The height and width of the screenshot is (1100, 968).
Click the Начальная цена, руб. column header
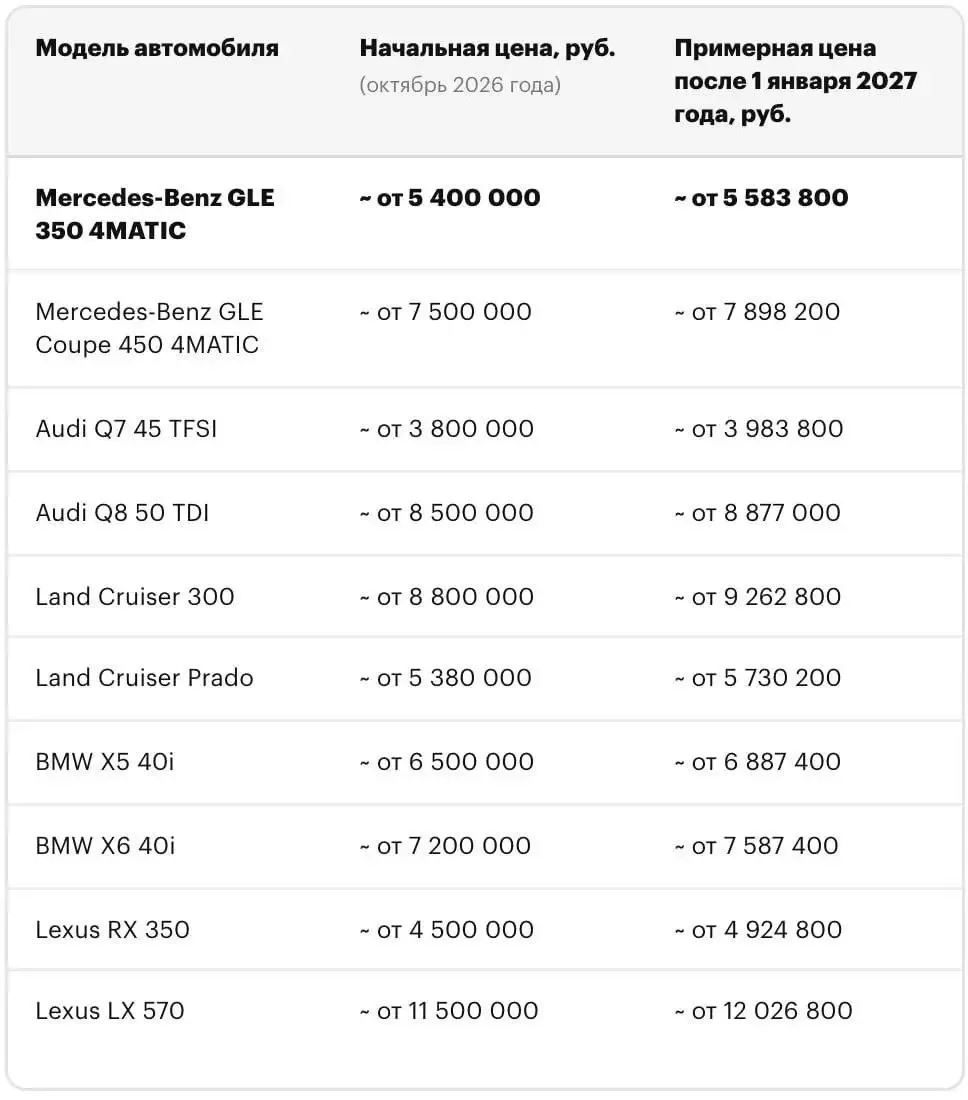click(x=488, y=48)
